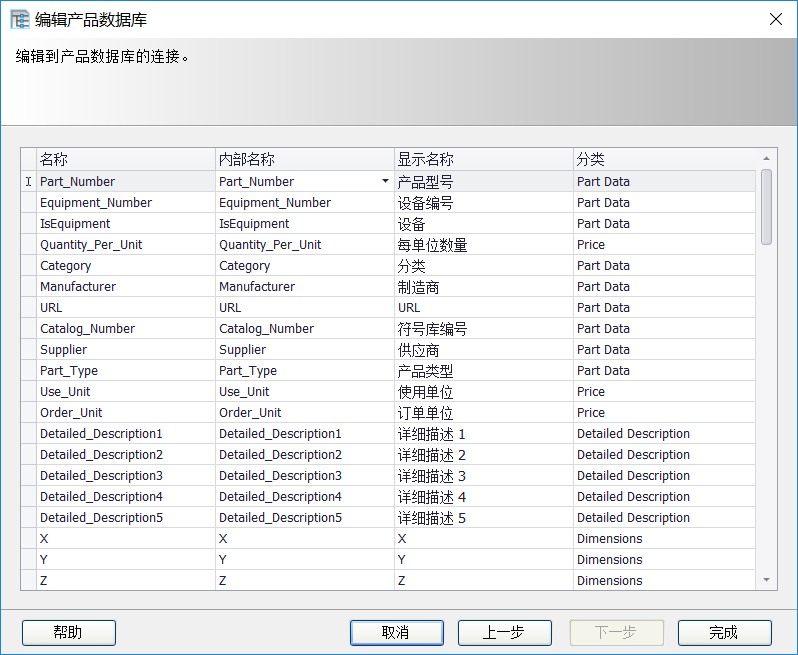
Task: Click Price category in Quantity_Per_Unit row
Action: point(664,245)
